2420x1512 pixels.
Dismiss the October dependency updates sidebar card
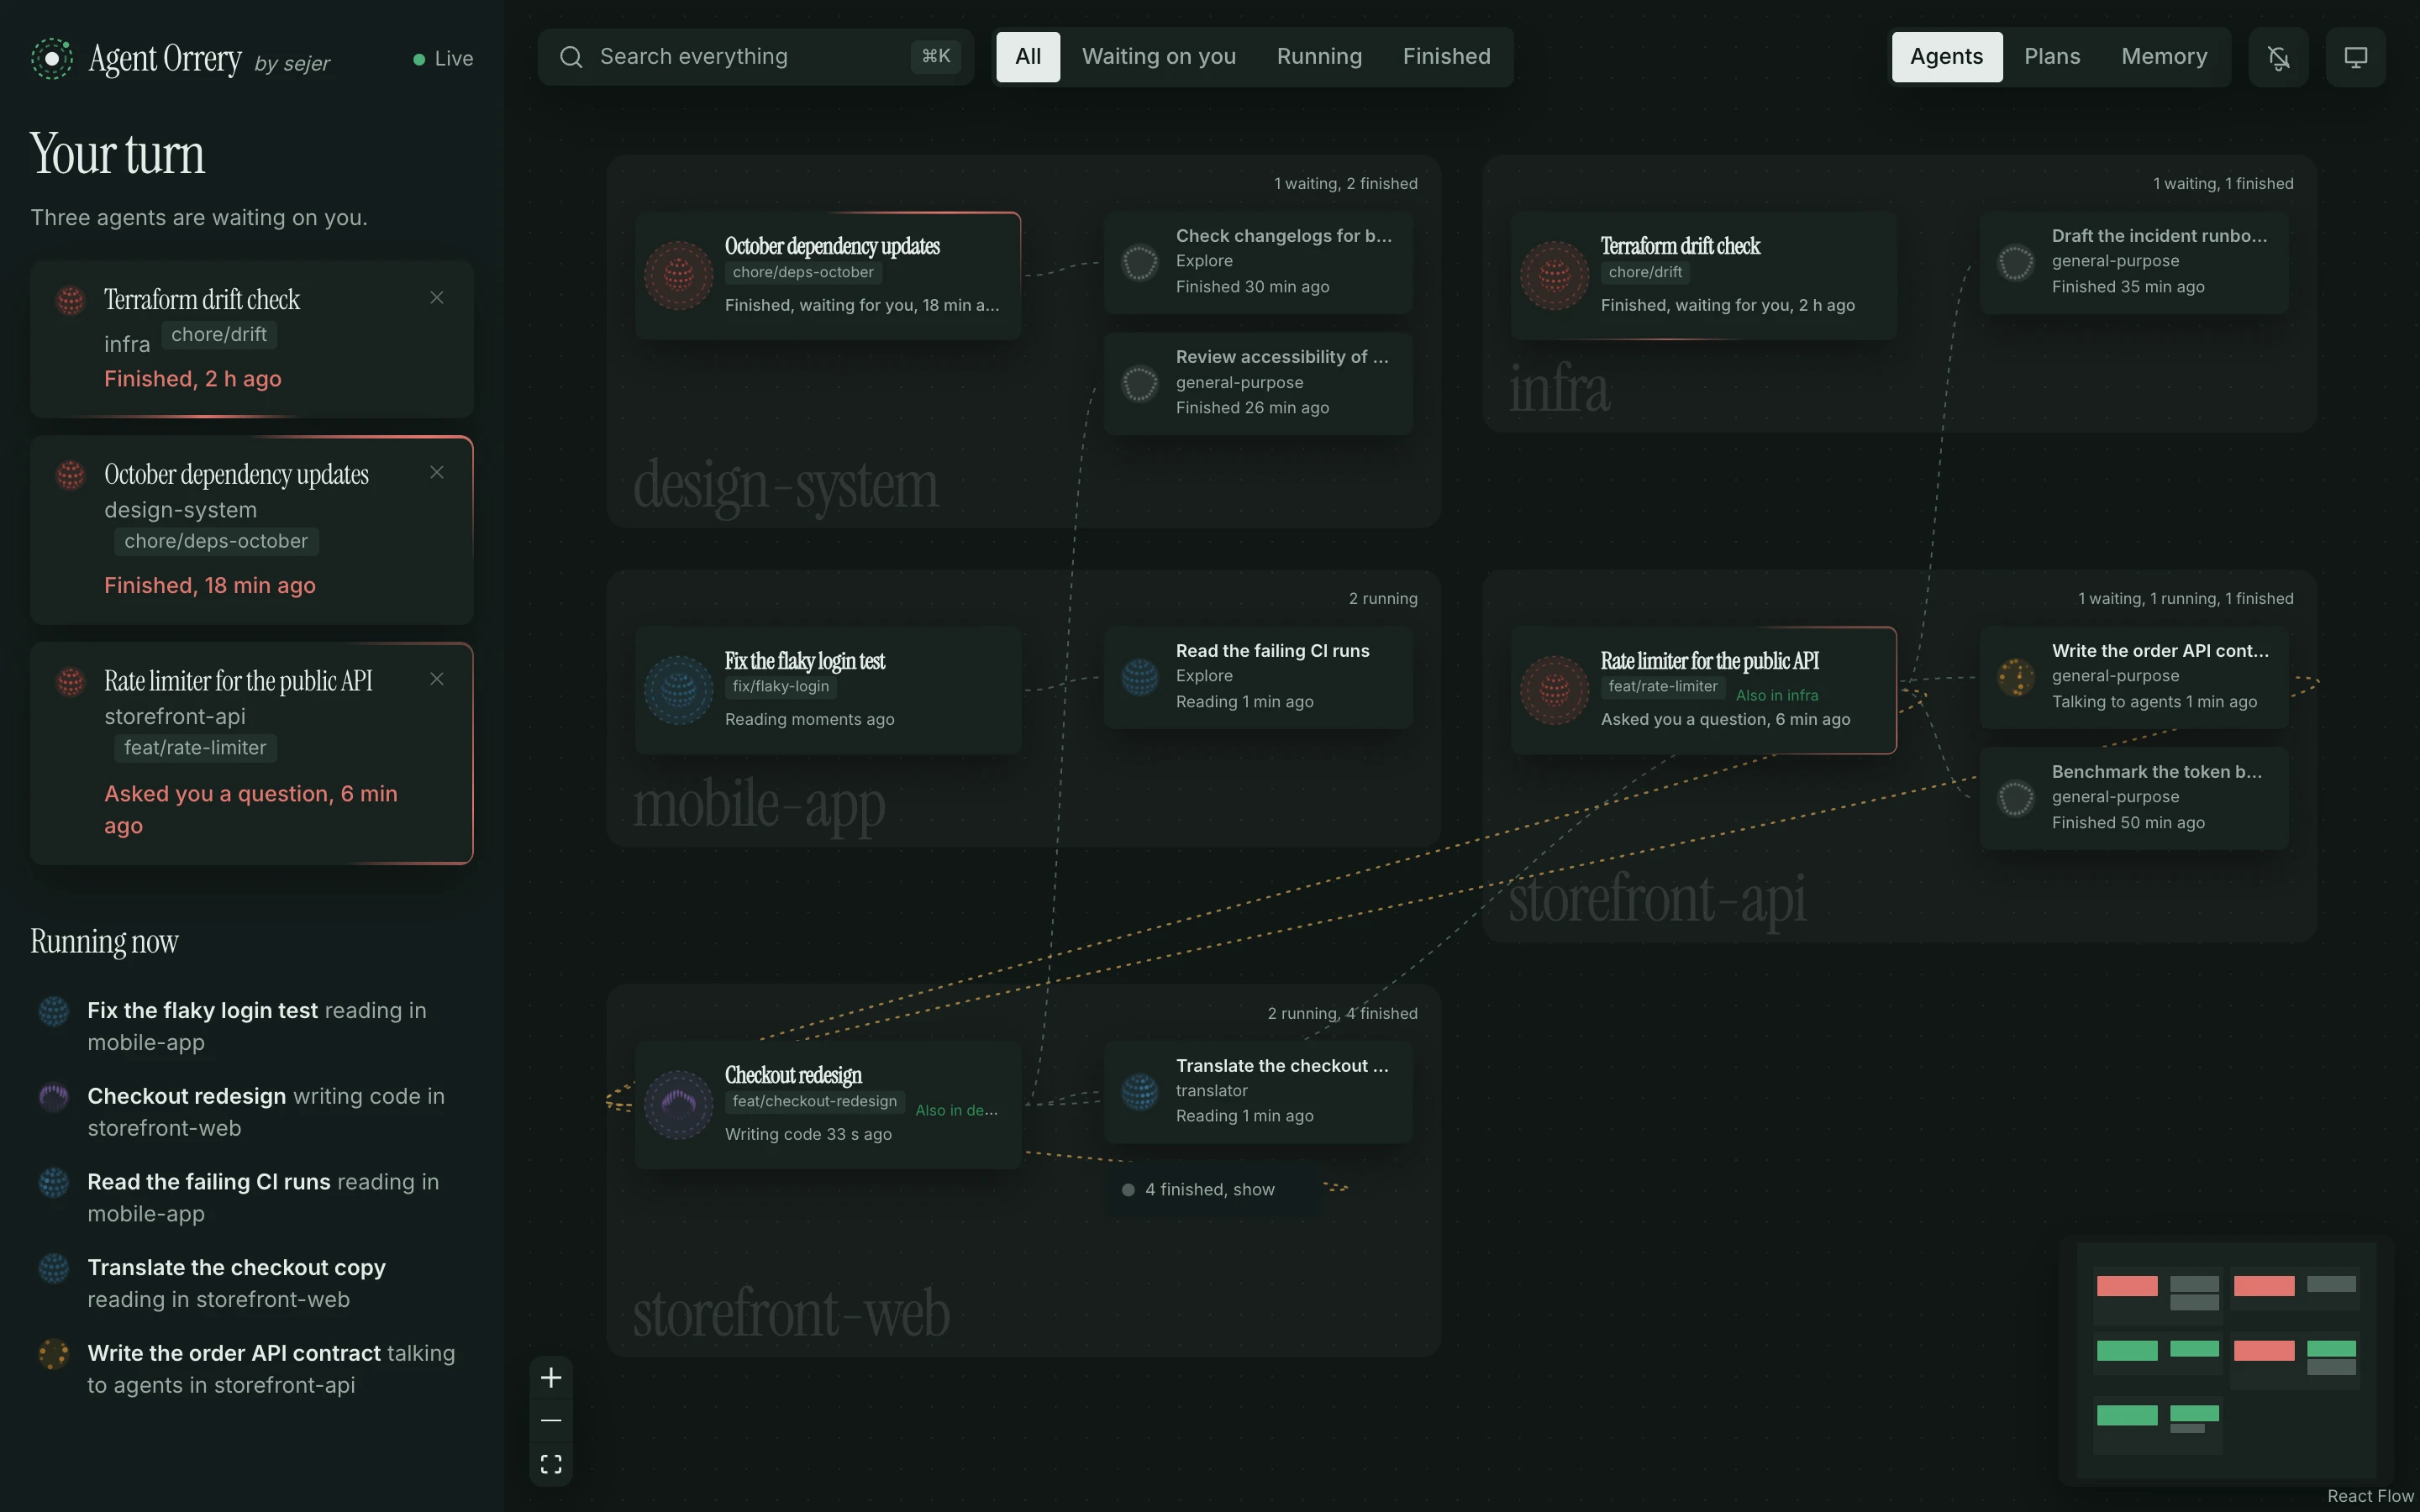coord(437,472)
